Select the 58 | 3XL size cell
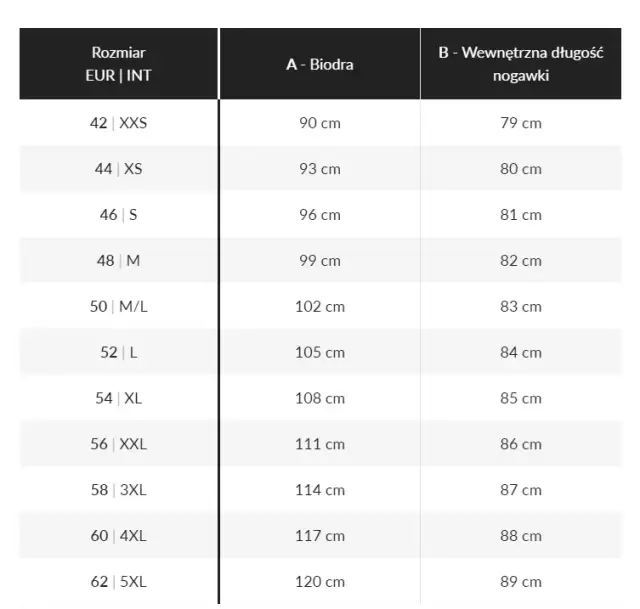Screen dimensions: 640x609 (x=118, y=490)
